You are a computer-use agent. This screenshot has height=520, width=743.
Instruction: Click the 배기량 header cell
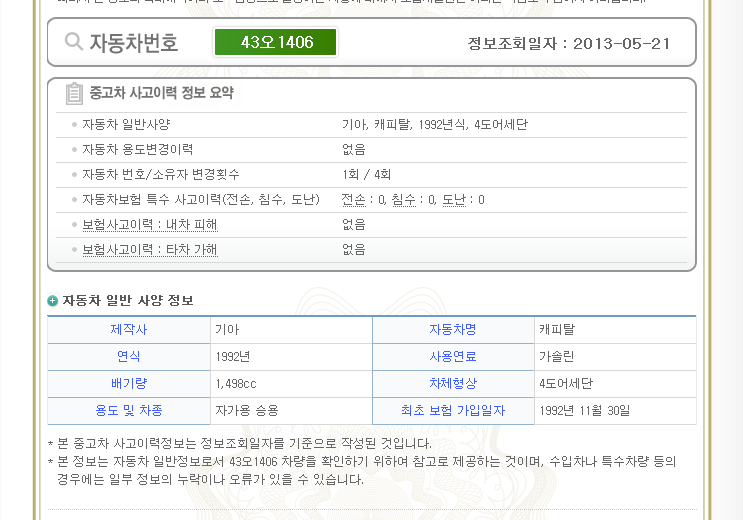[129, 383]
